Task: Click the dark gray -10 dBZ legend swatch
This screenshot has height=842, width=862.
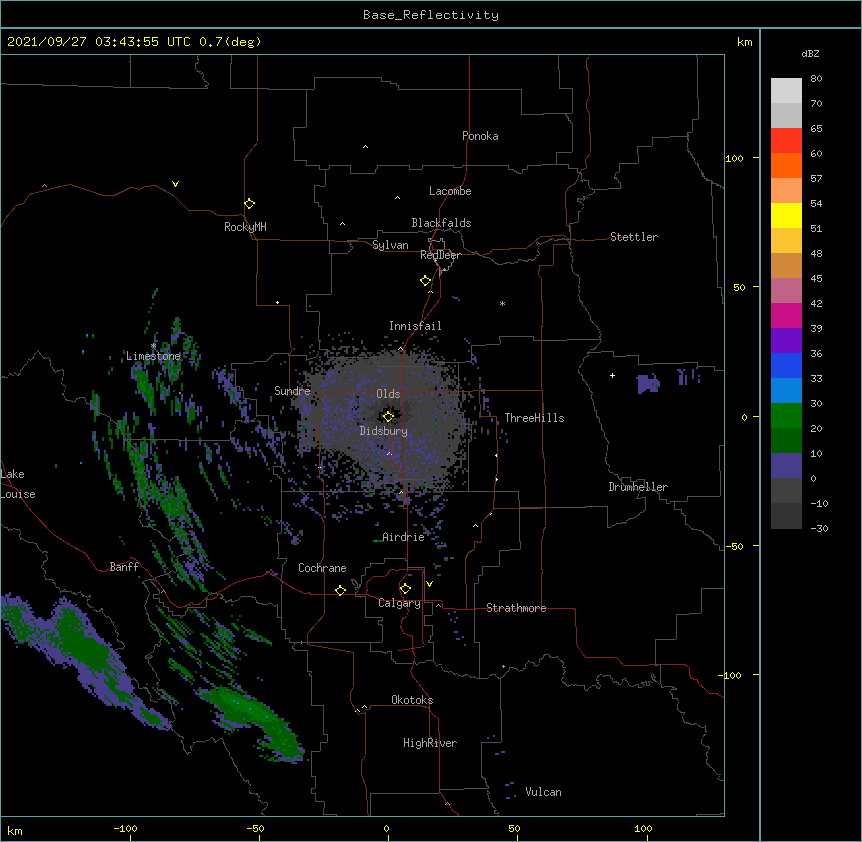Action: click(786, 516)
